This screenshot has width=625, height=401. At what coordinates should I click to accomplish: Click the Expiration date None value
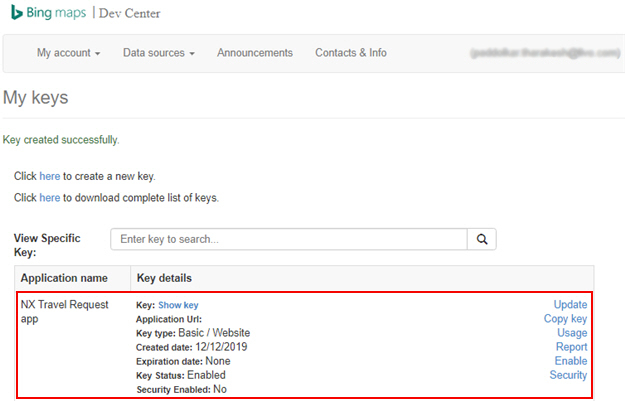click(218, 361)
